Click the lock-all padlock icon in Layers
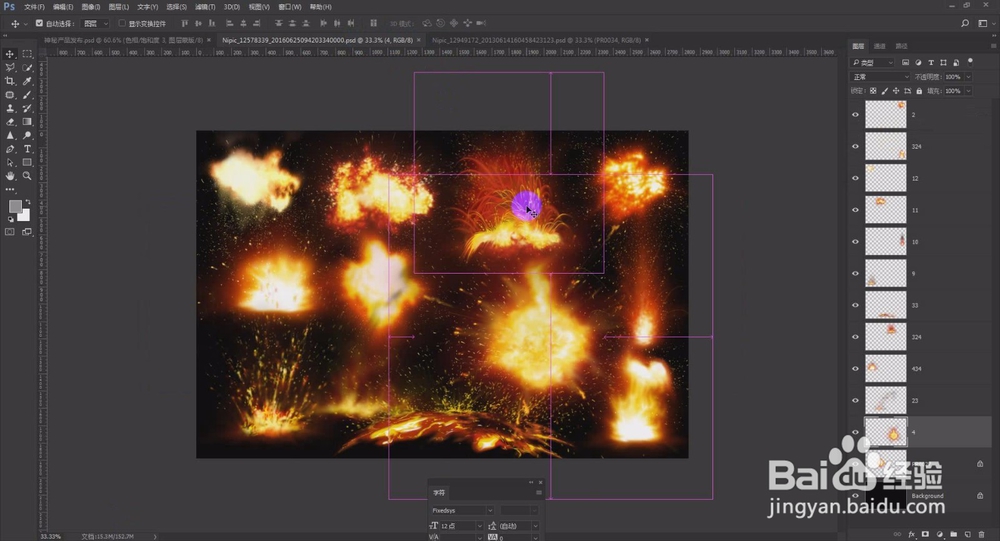The height and width of the screenshot is (541, 1000). pos(919,91)
